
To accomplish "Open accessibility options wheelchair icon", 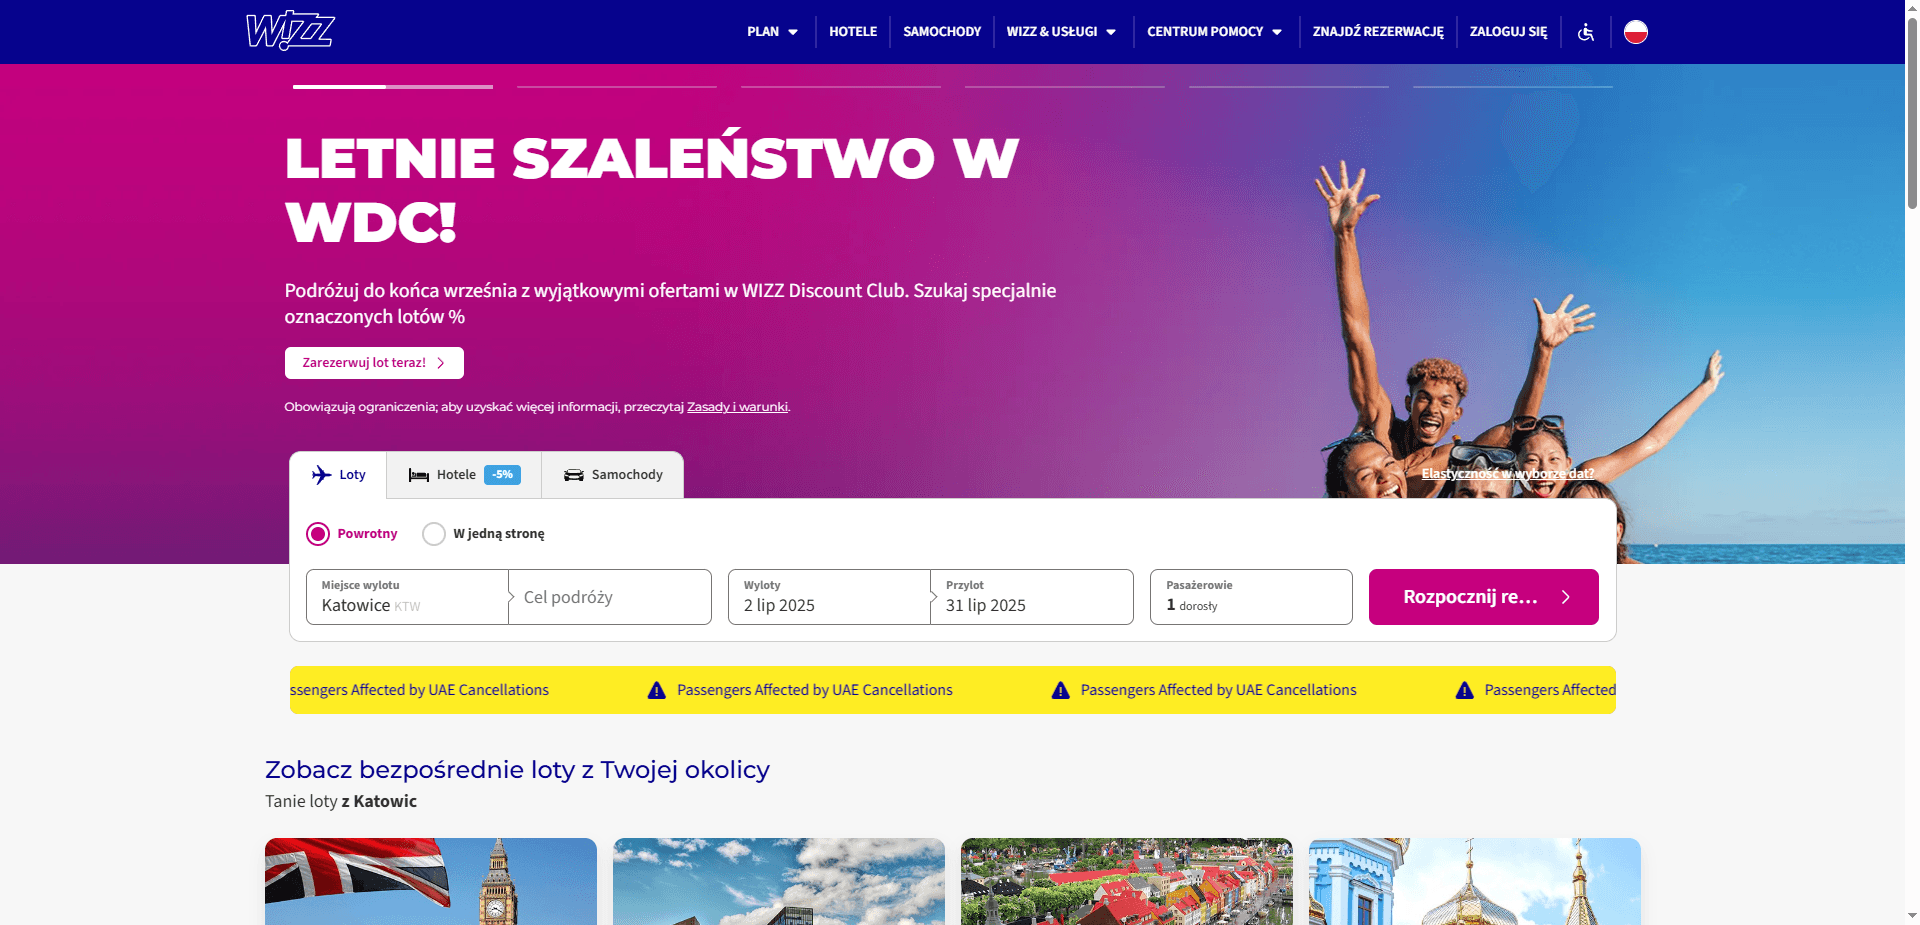I will click(x=1586, y=32).
